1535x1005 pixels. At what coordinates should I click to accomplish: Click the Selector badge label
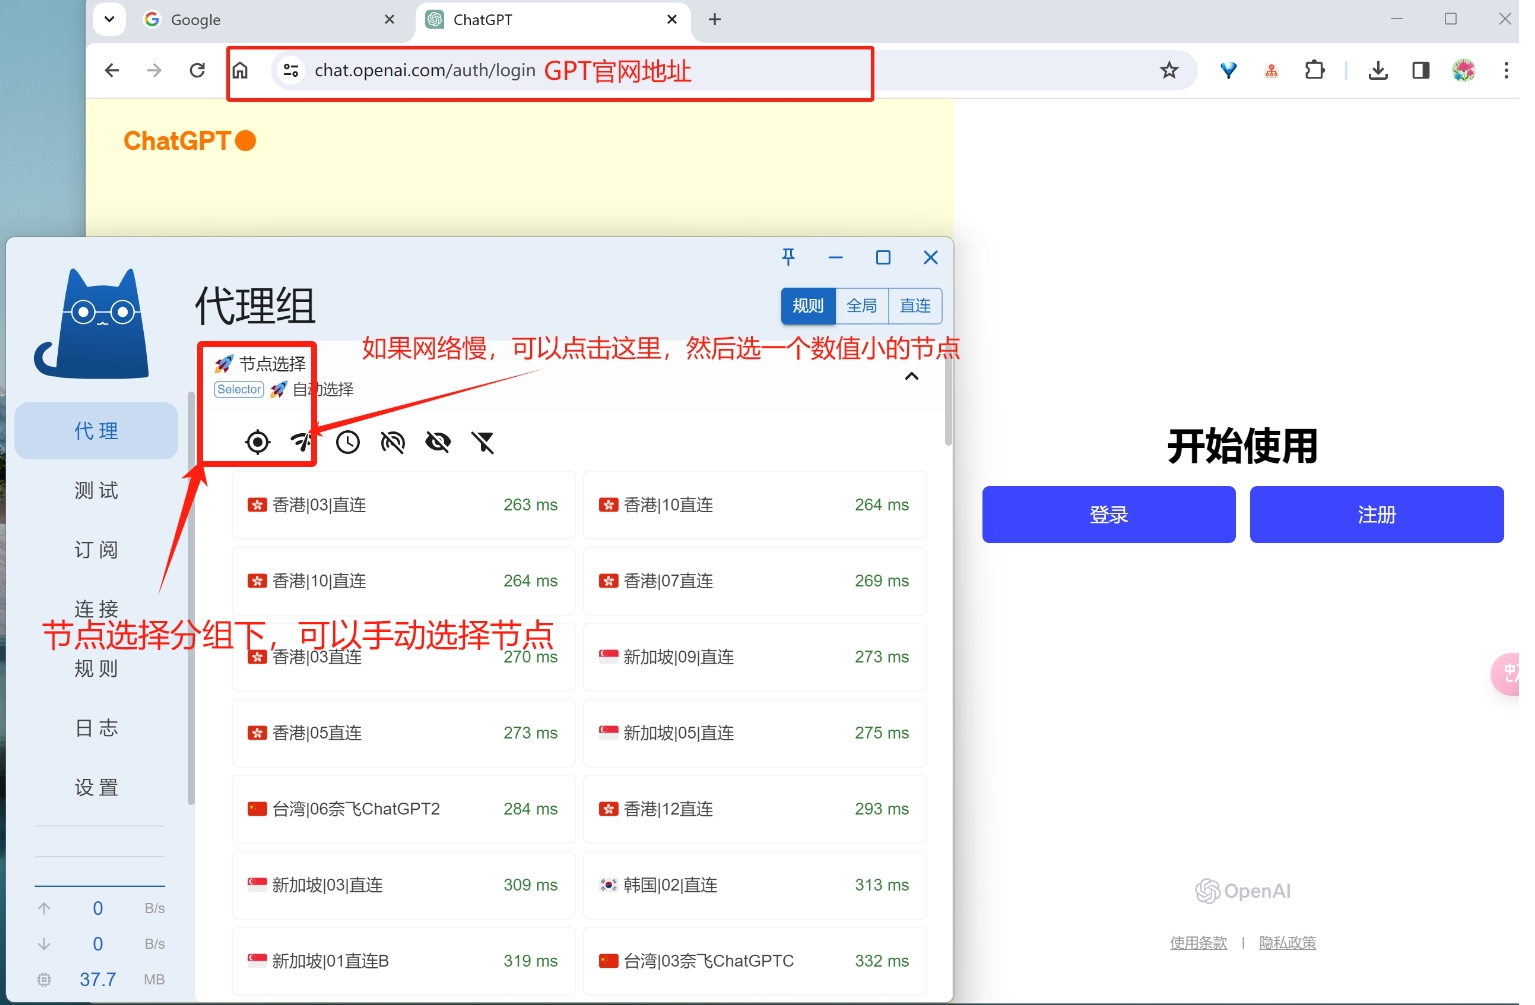[239, 389]
